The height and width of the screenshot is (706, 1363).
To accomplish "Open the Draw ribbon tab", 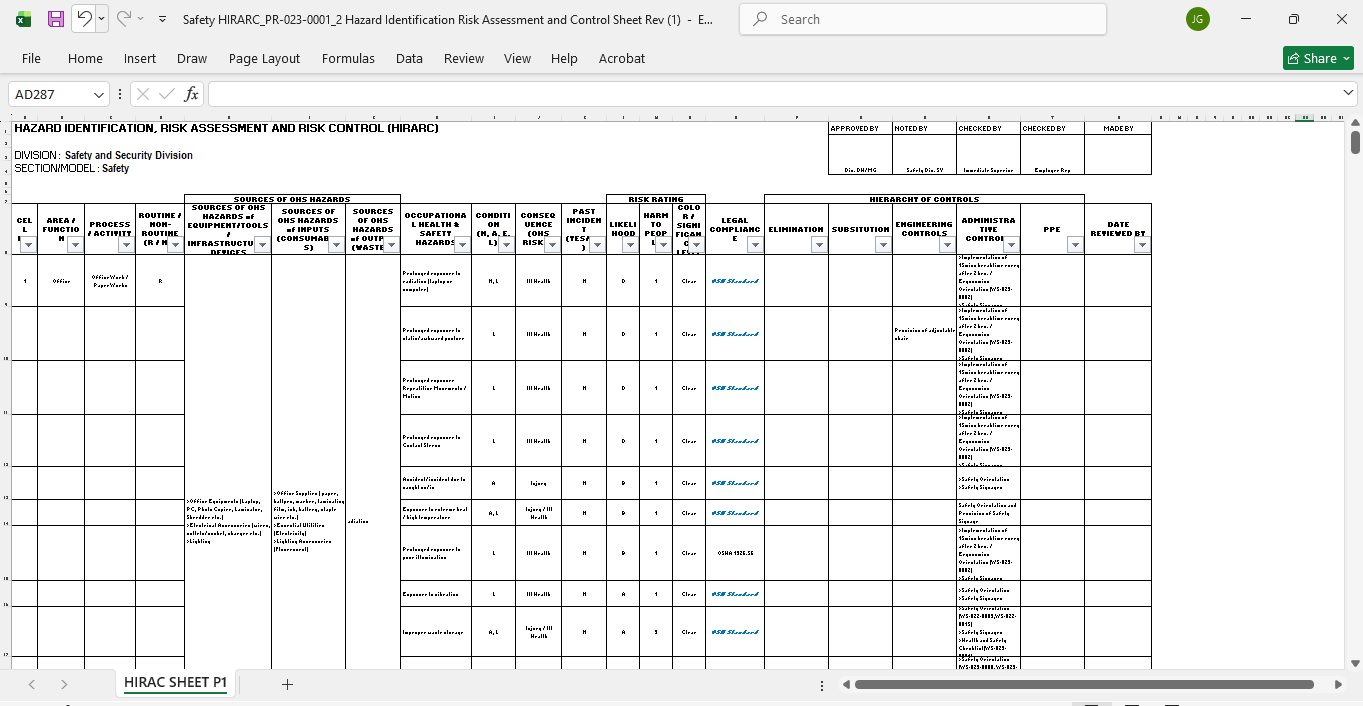I will (192, 58).
